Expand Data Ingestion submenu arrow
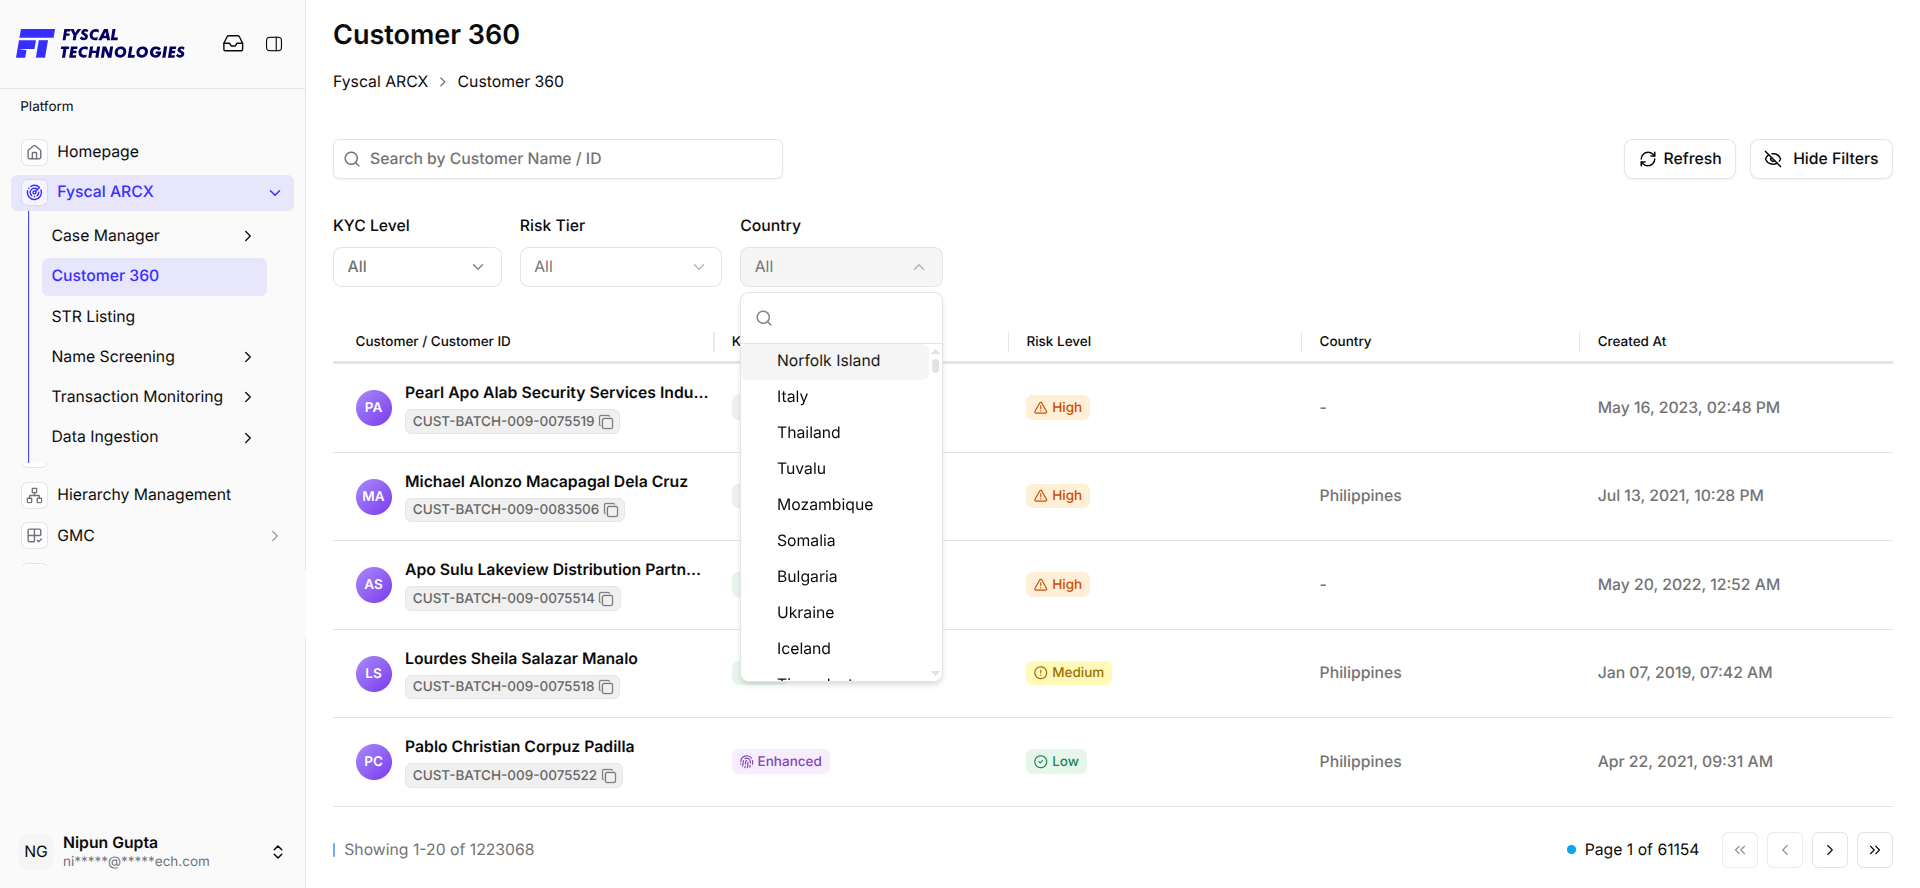Viewport: 1920px width, 888px height. tap(248, 438)
